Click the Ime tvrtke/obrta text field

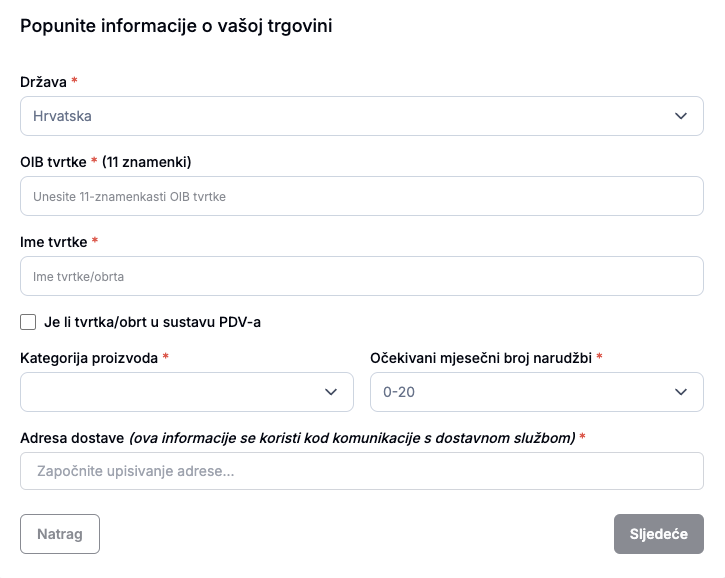click(x=361, y=276)
